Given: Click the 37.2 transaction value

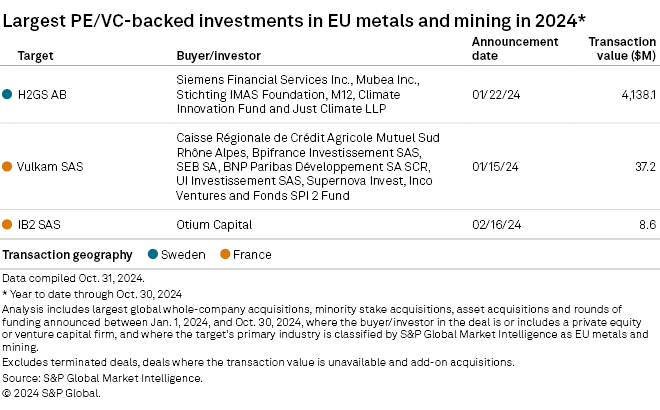Looking at the screenshot, I should [646, 166].
